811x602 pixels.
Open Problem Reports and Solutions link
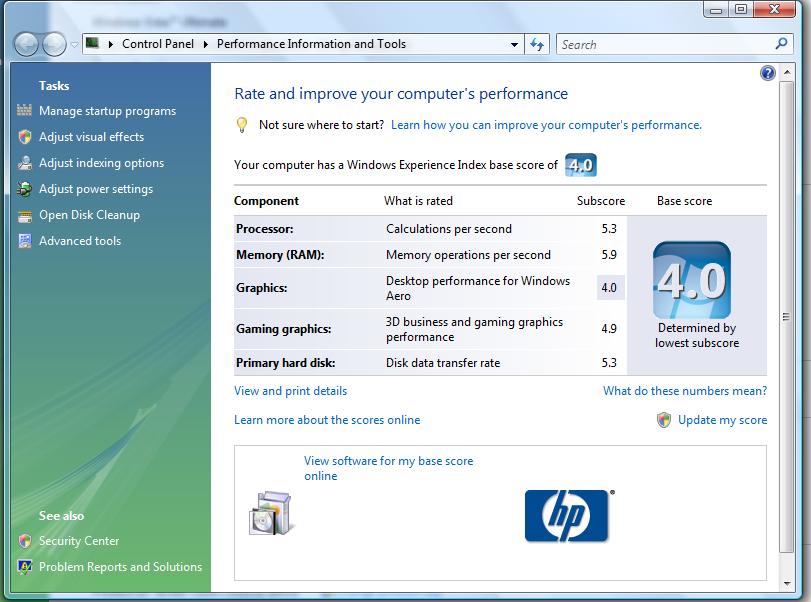pos(121,567)
